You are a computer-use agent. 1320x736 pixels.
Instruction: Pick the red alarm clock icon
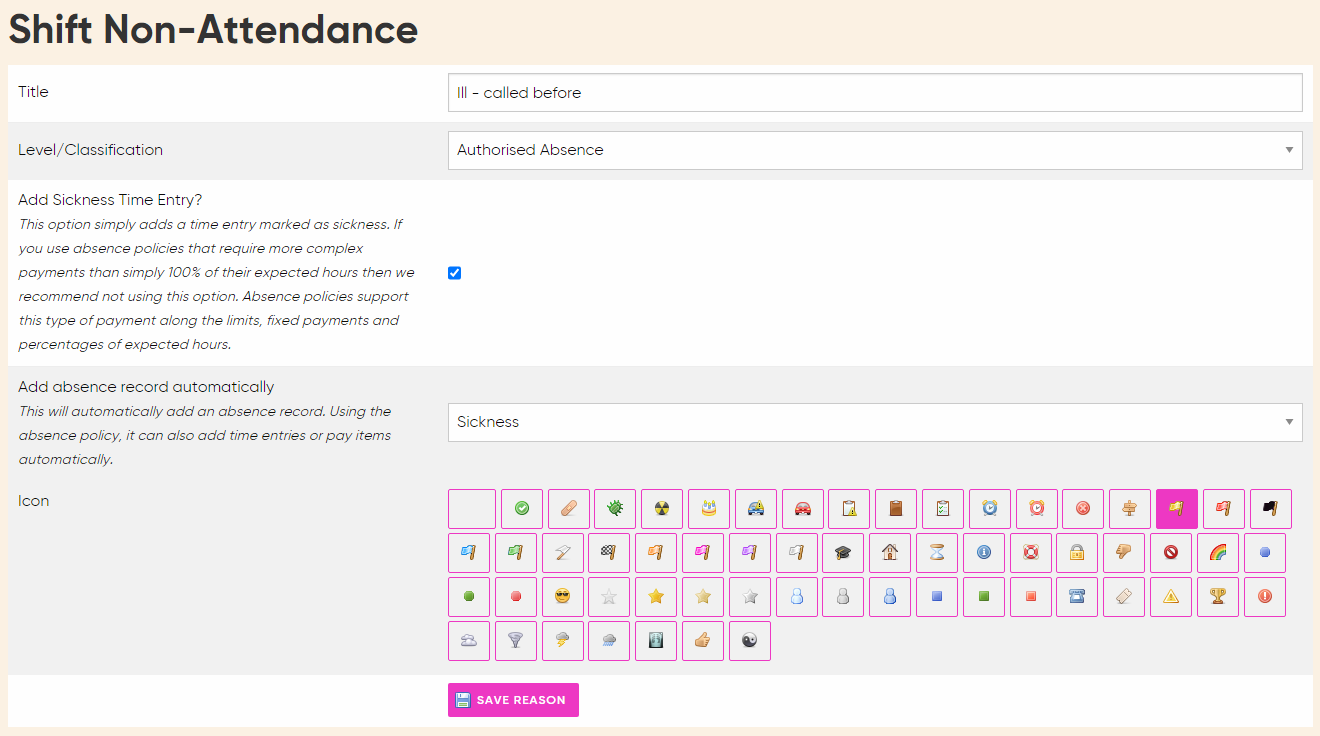click(1037, 509)
